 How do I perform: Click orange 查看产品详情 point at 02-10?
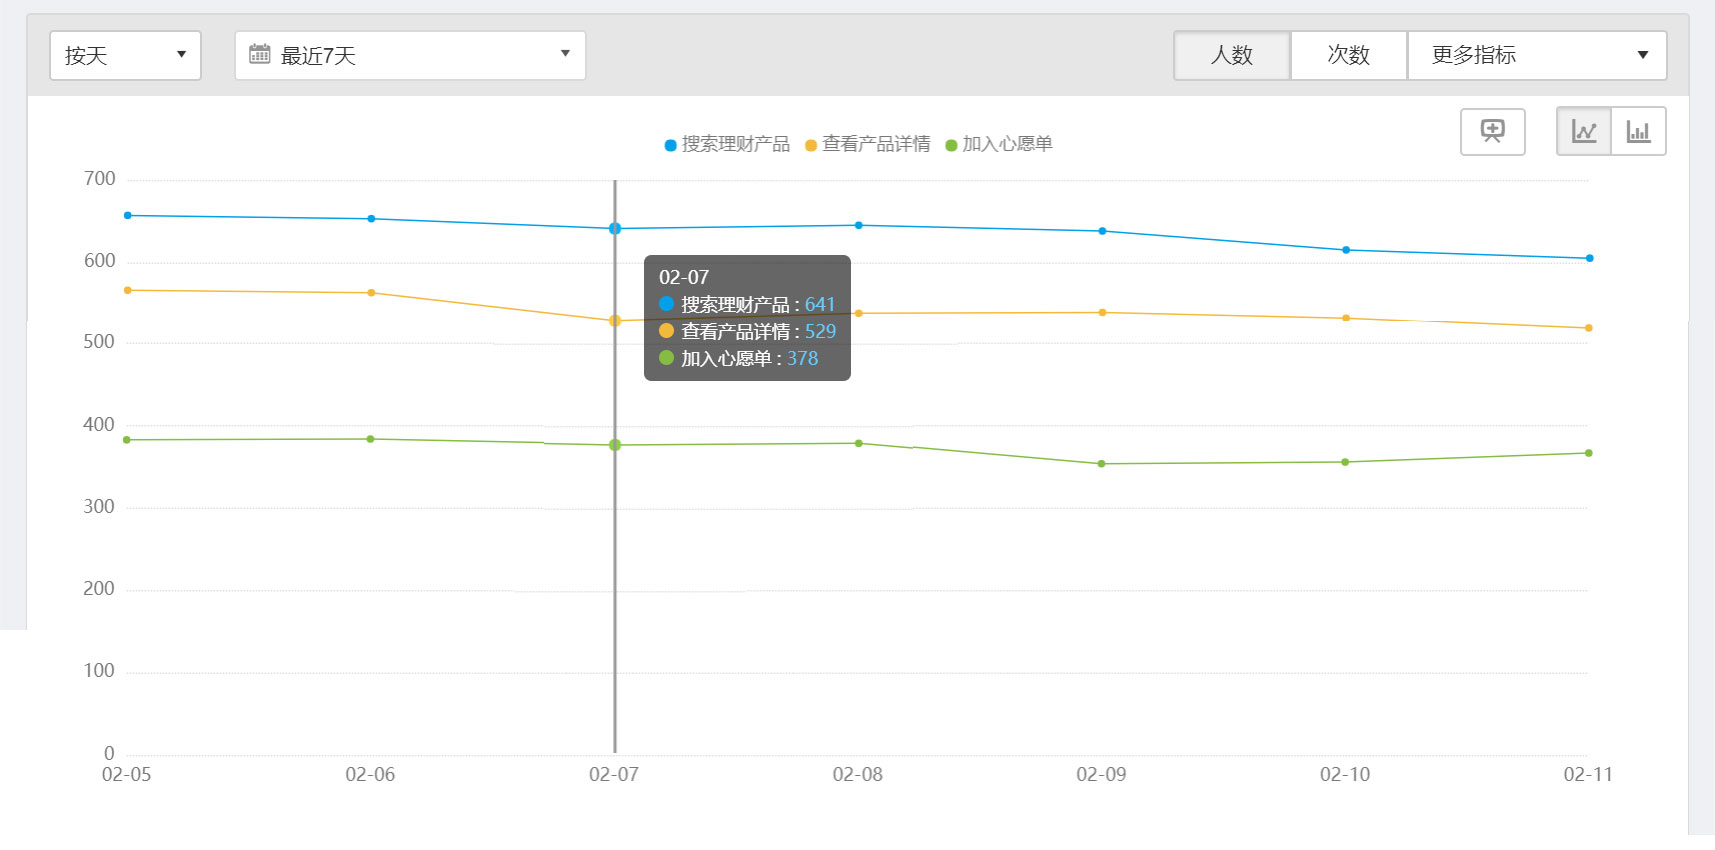[x=1346, y=318]
